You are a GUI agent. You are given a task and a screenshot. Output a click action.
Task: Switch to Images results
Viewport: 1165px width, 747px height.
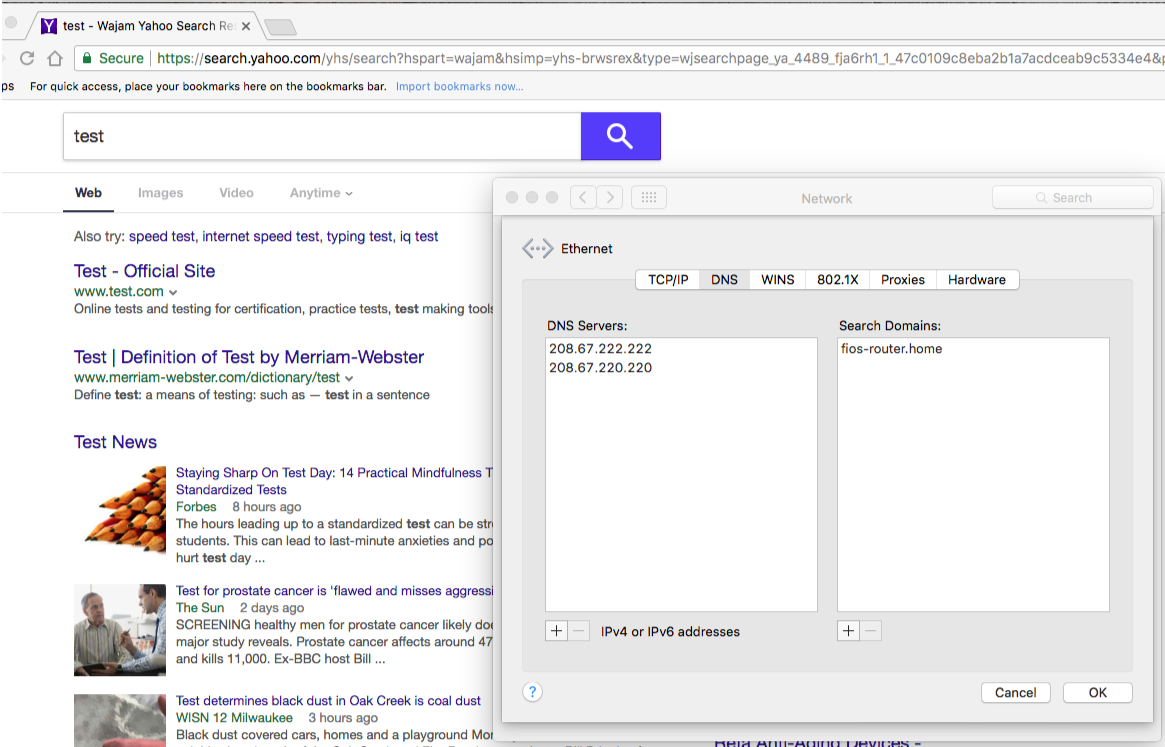[x=160, y=193]
